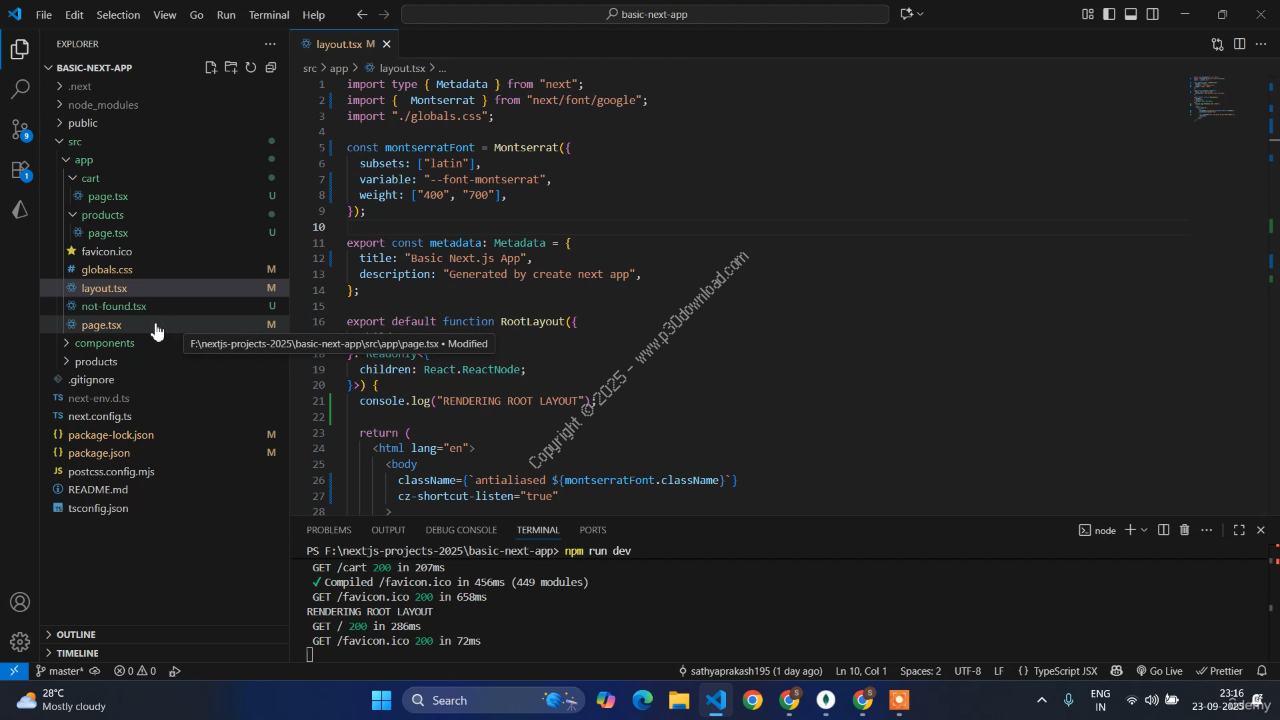1280x720 pixels.
Task: Click the New File icon in Explorer
Action: click(x=211, y=68)
